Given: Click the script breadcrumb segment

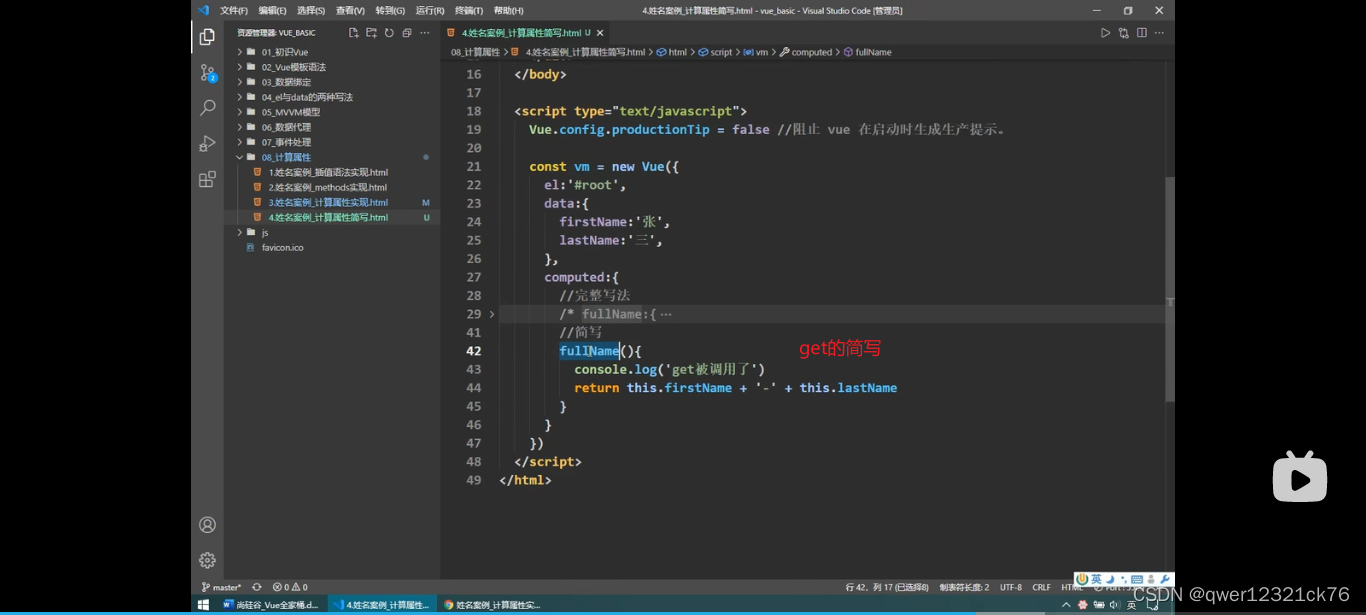Looking at the screenshot, I should 715,52.
